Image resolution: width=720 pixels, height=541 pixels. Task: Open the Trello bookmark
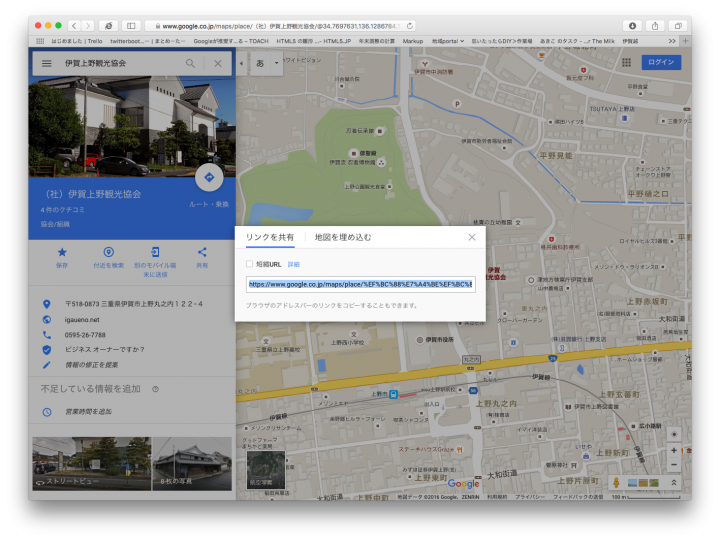click(77, 41)
